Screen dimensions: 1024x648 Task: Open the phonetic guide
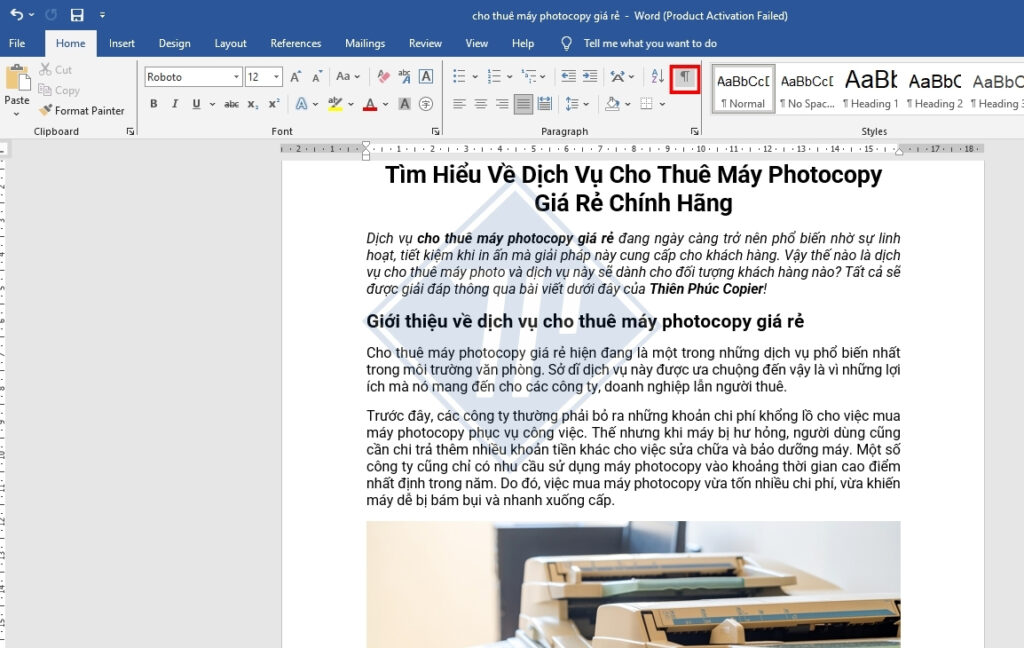[x=404, y=76]
